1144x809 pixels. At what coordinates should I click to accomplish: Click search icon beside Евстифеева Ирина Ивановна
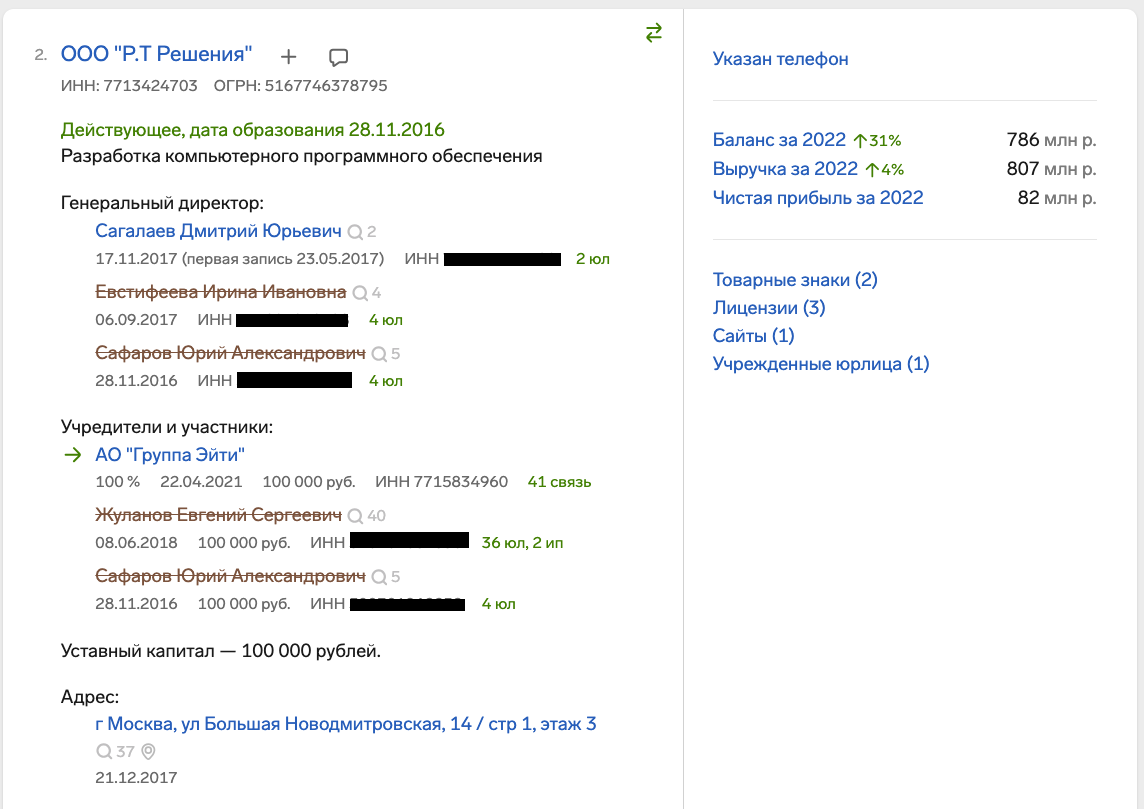coord(360,293)
